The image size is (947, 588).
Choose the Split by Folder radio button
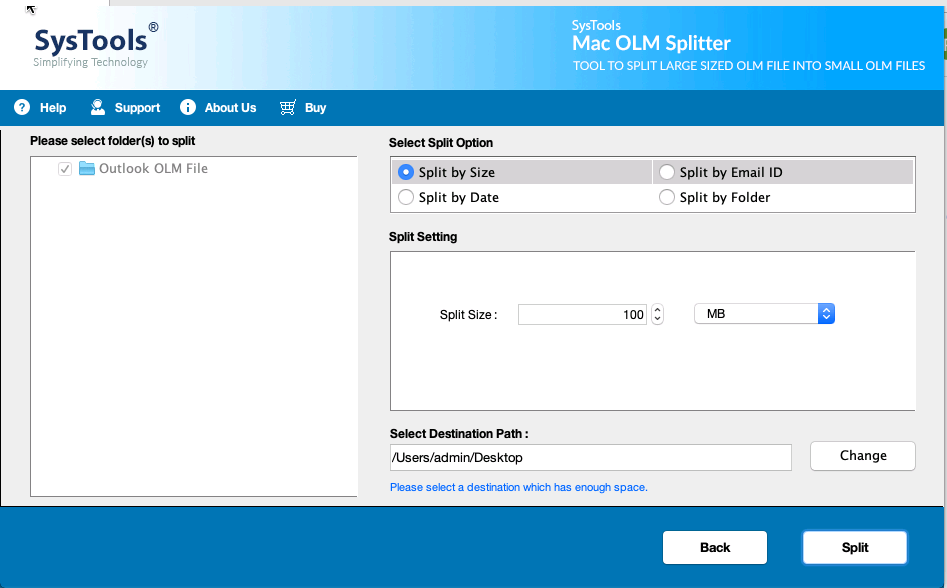(x=667, y=197)
